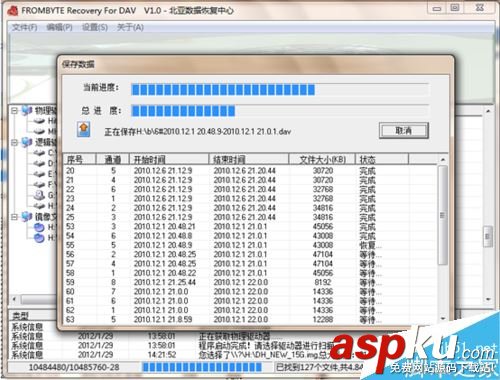Select row with 序号 21

(250, 180)
